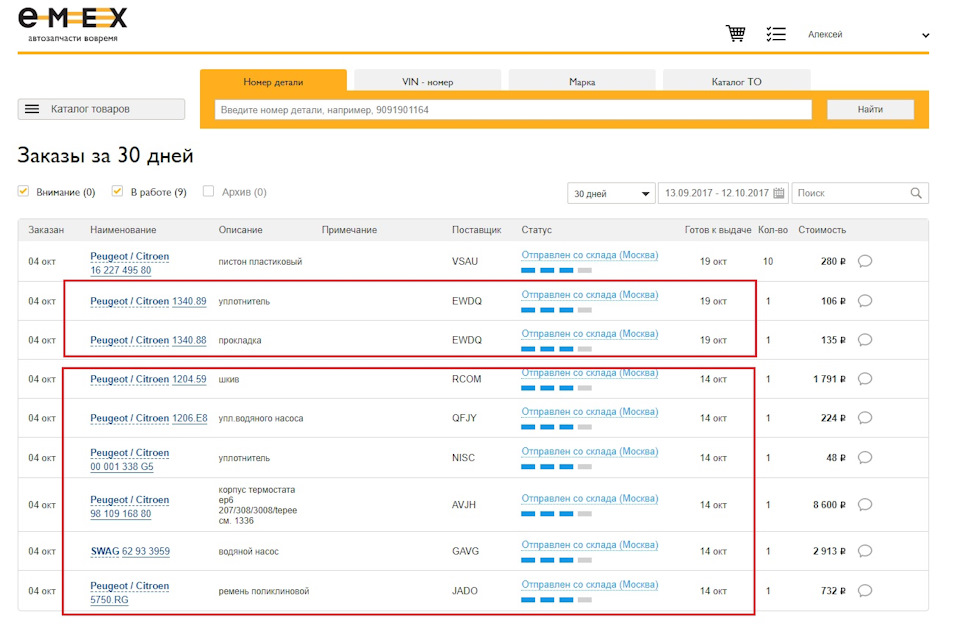
Task: Uncheck the В работе (9) filter
Action: [117, 192]
